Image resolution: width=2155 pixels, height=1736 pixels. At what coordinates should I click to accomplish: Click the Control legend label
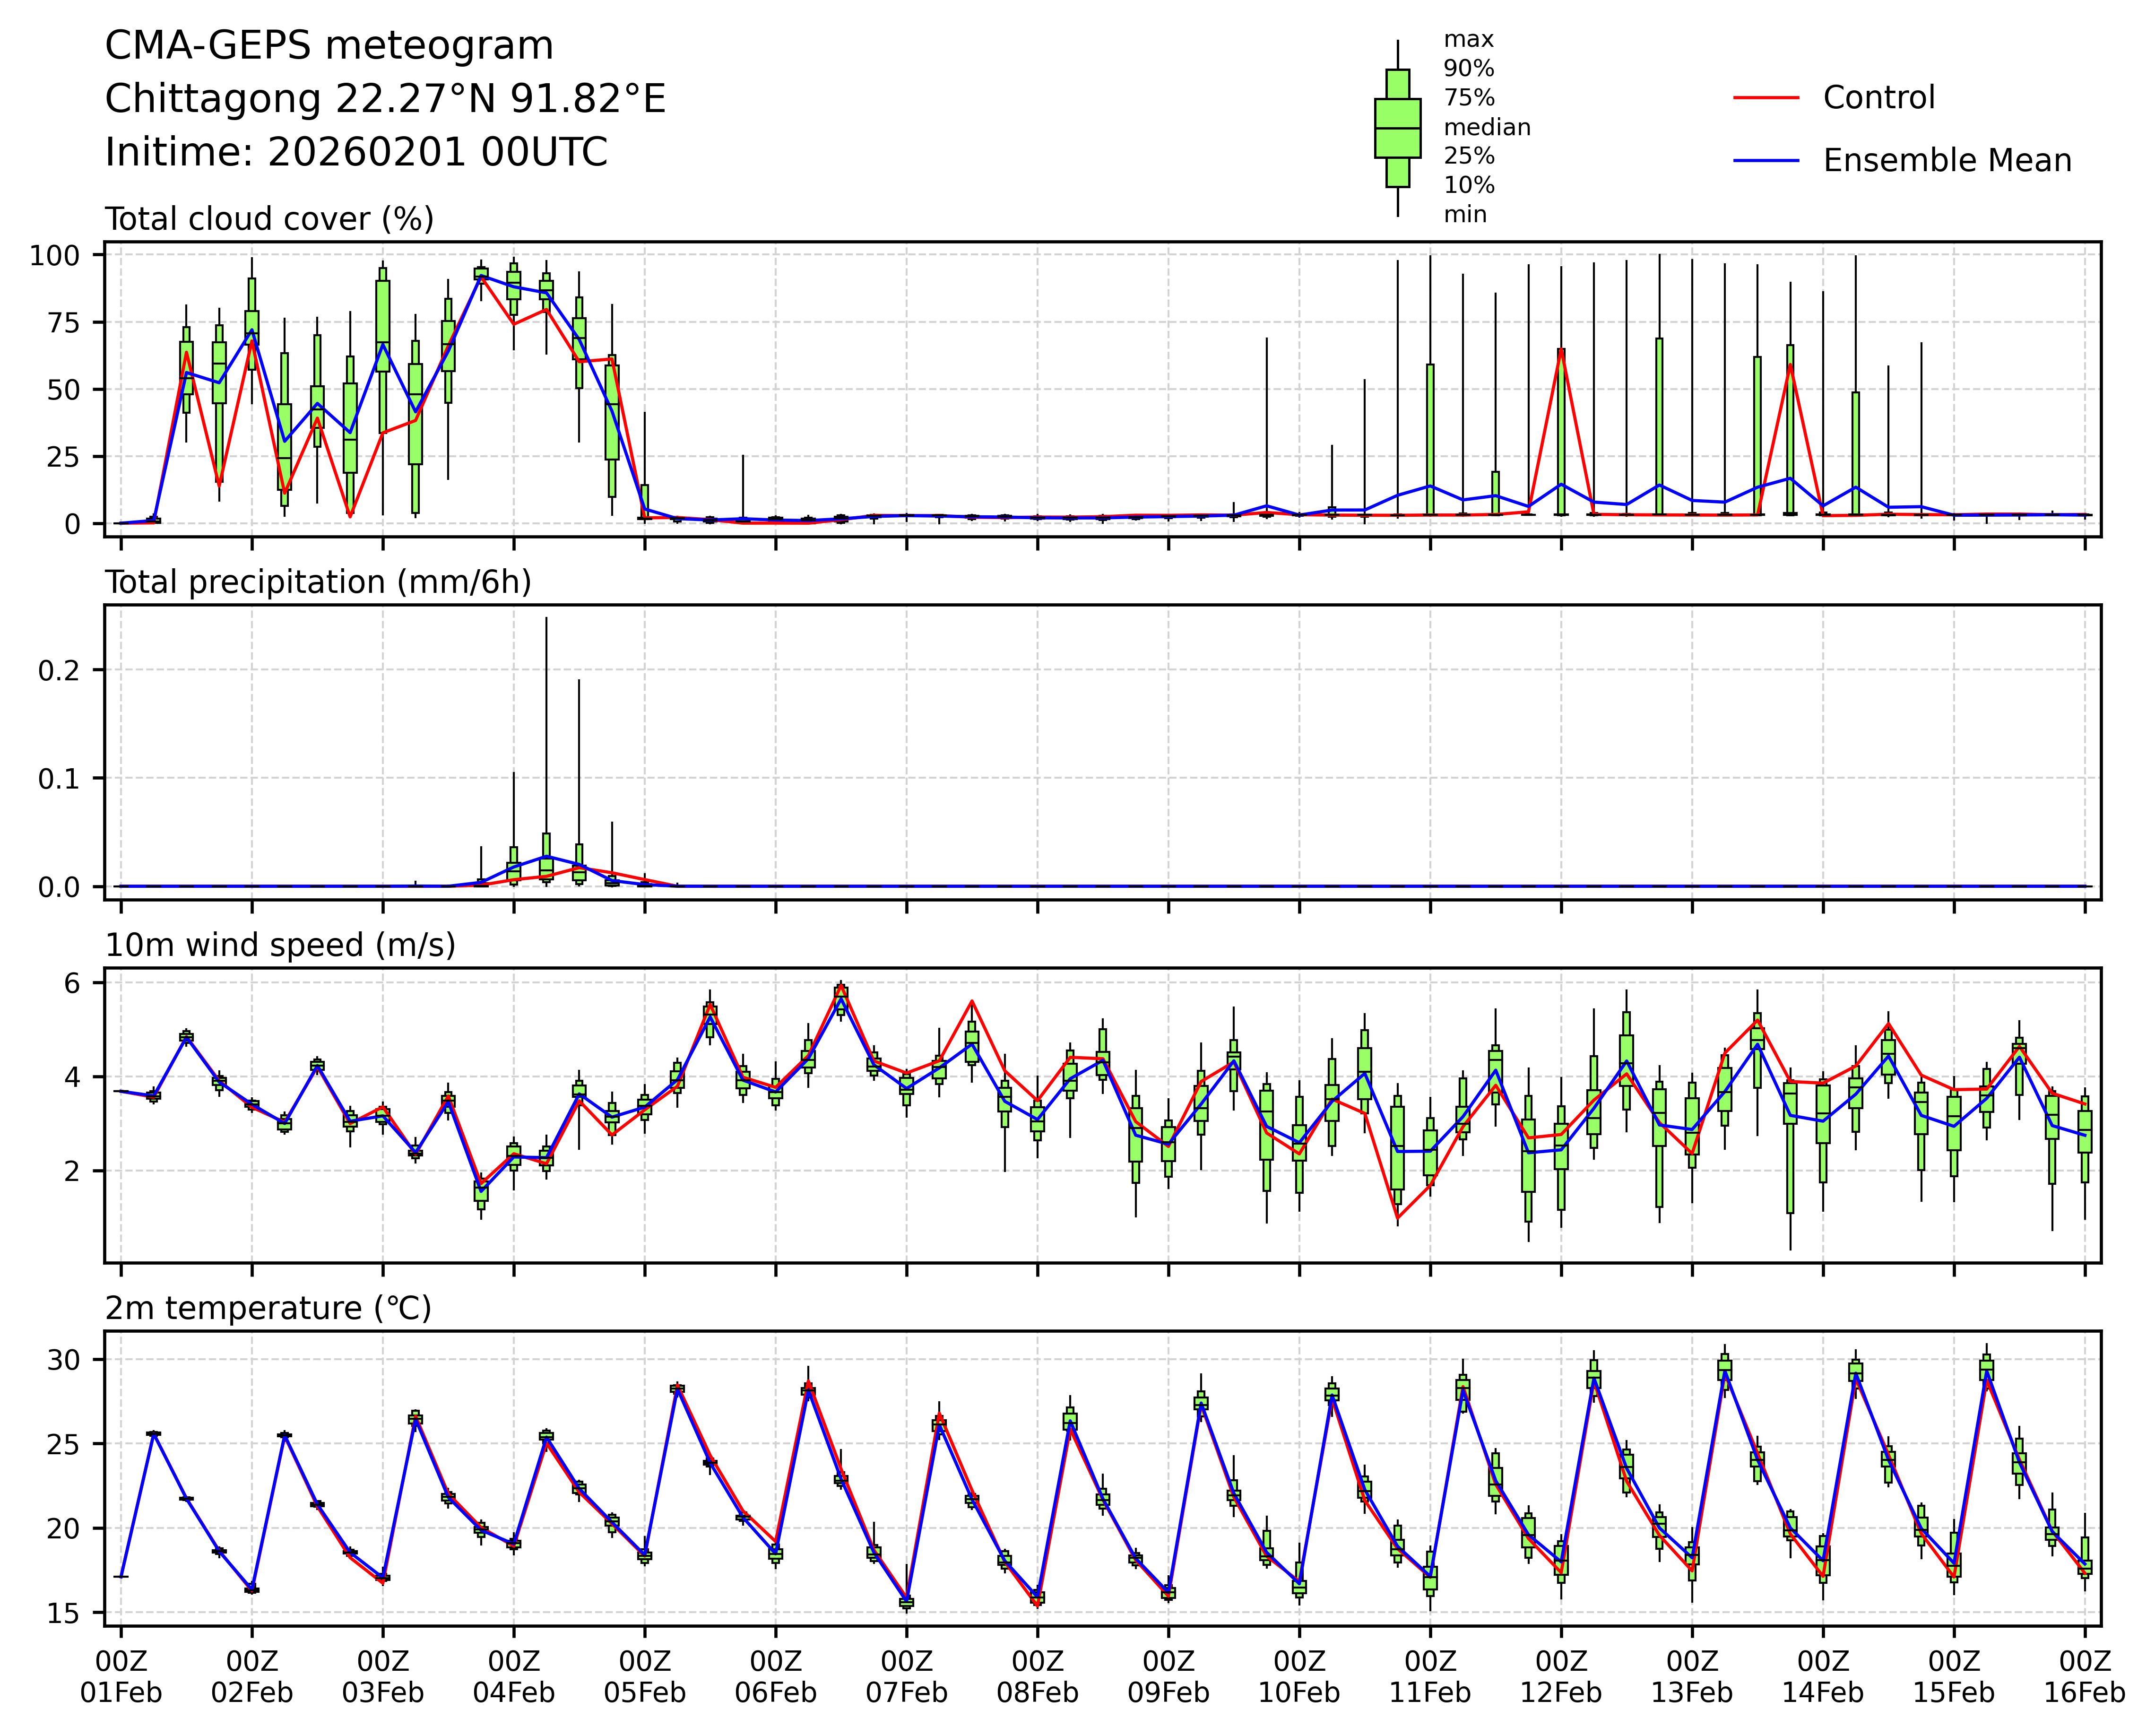click(1878, 98)
